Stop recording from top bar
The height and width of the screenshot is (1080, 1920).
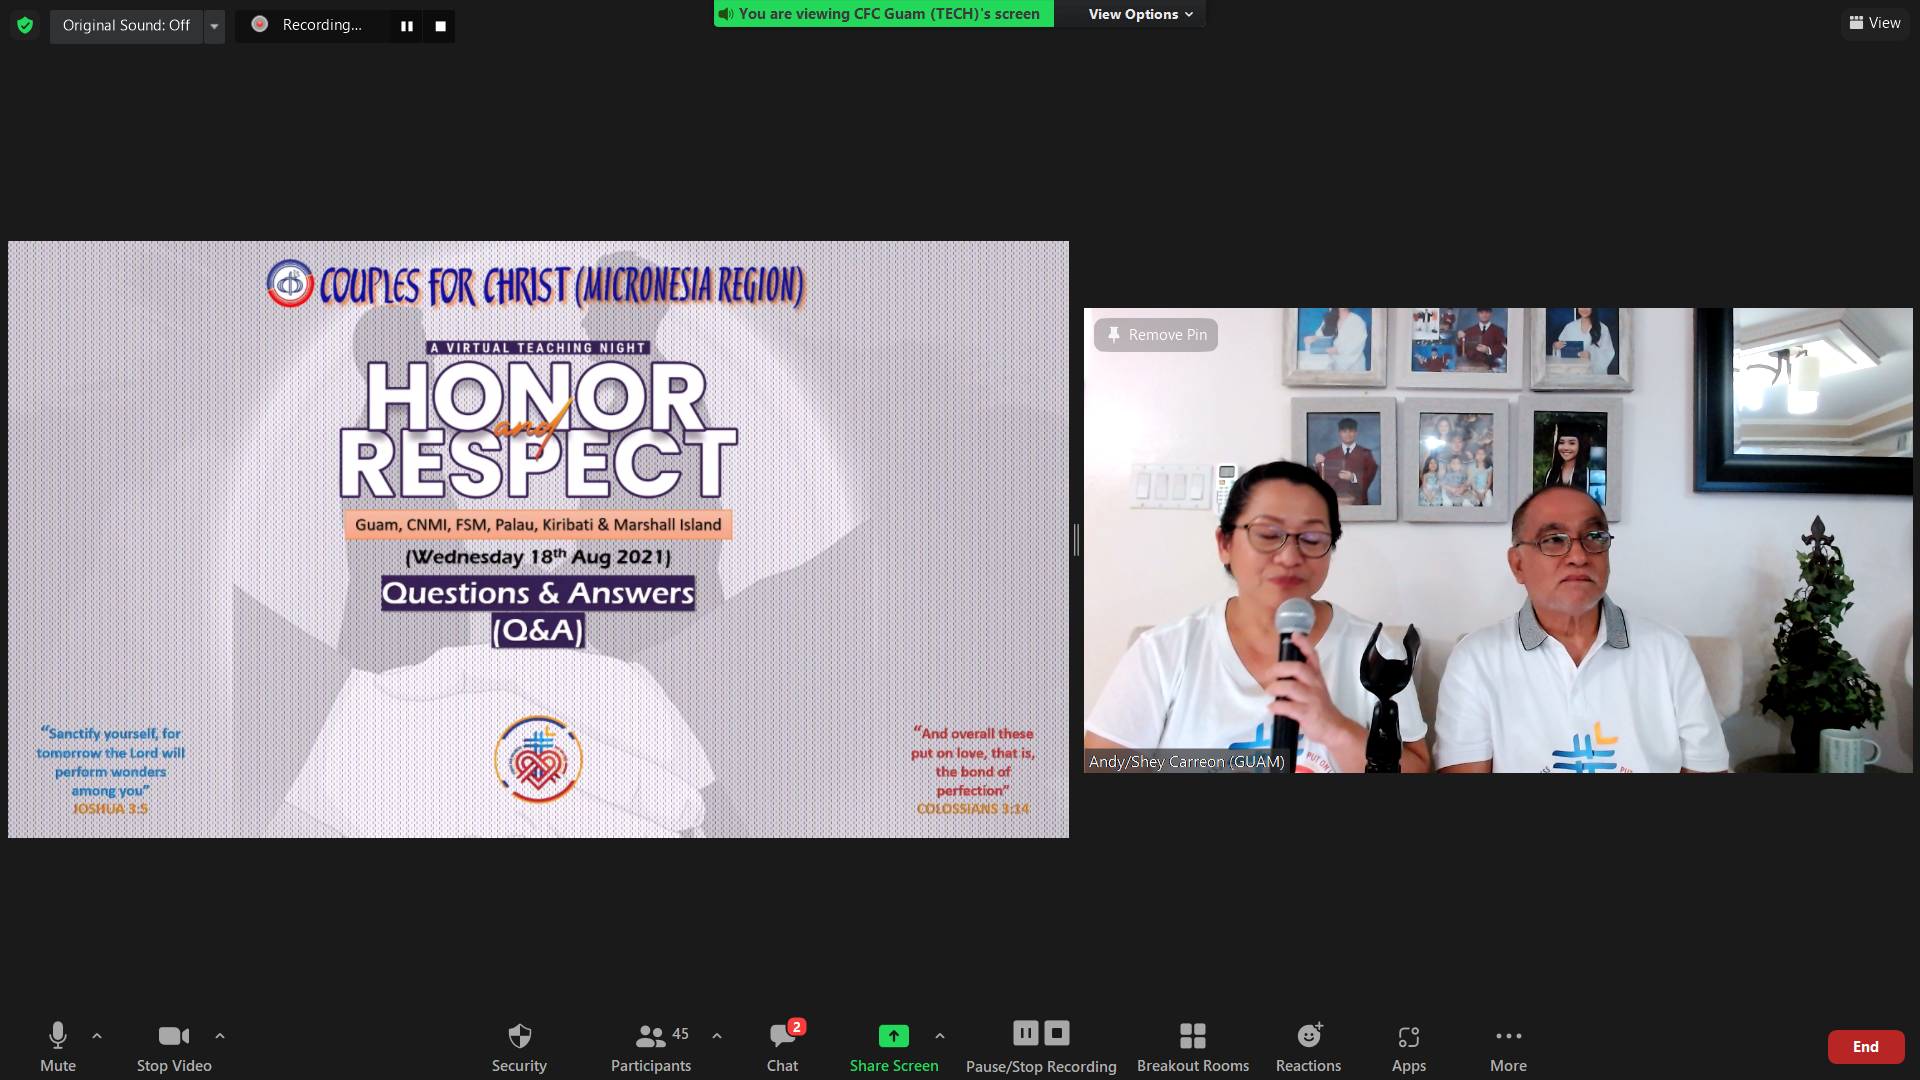coord(440,26)
